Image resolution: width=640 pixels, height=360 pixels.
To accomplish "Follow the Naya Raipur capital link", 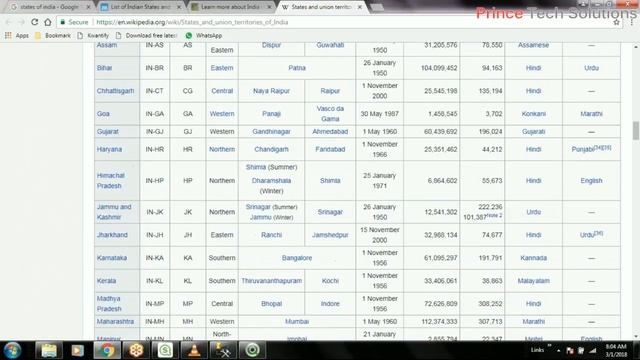I will coord(271,91).
